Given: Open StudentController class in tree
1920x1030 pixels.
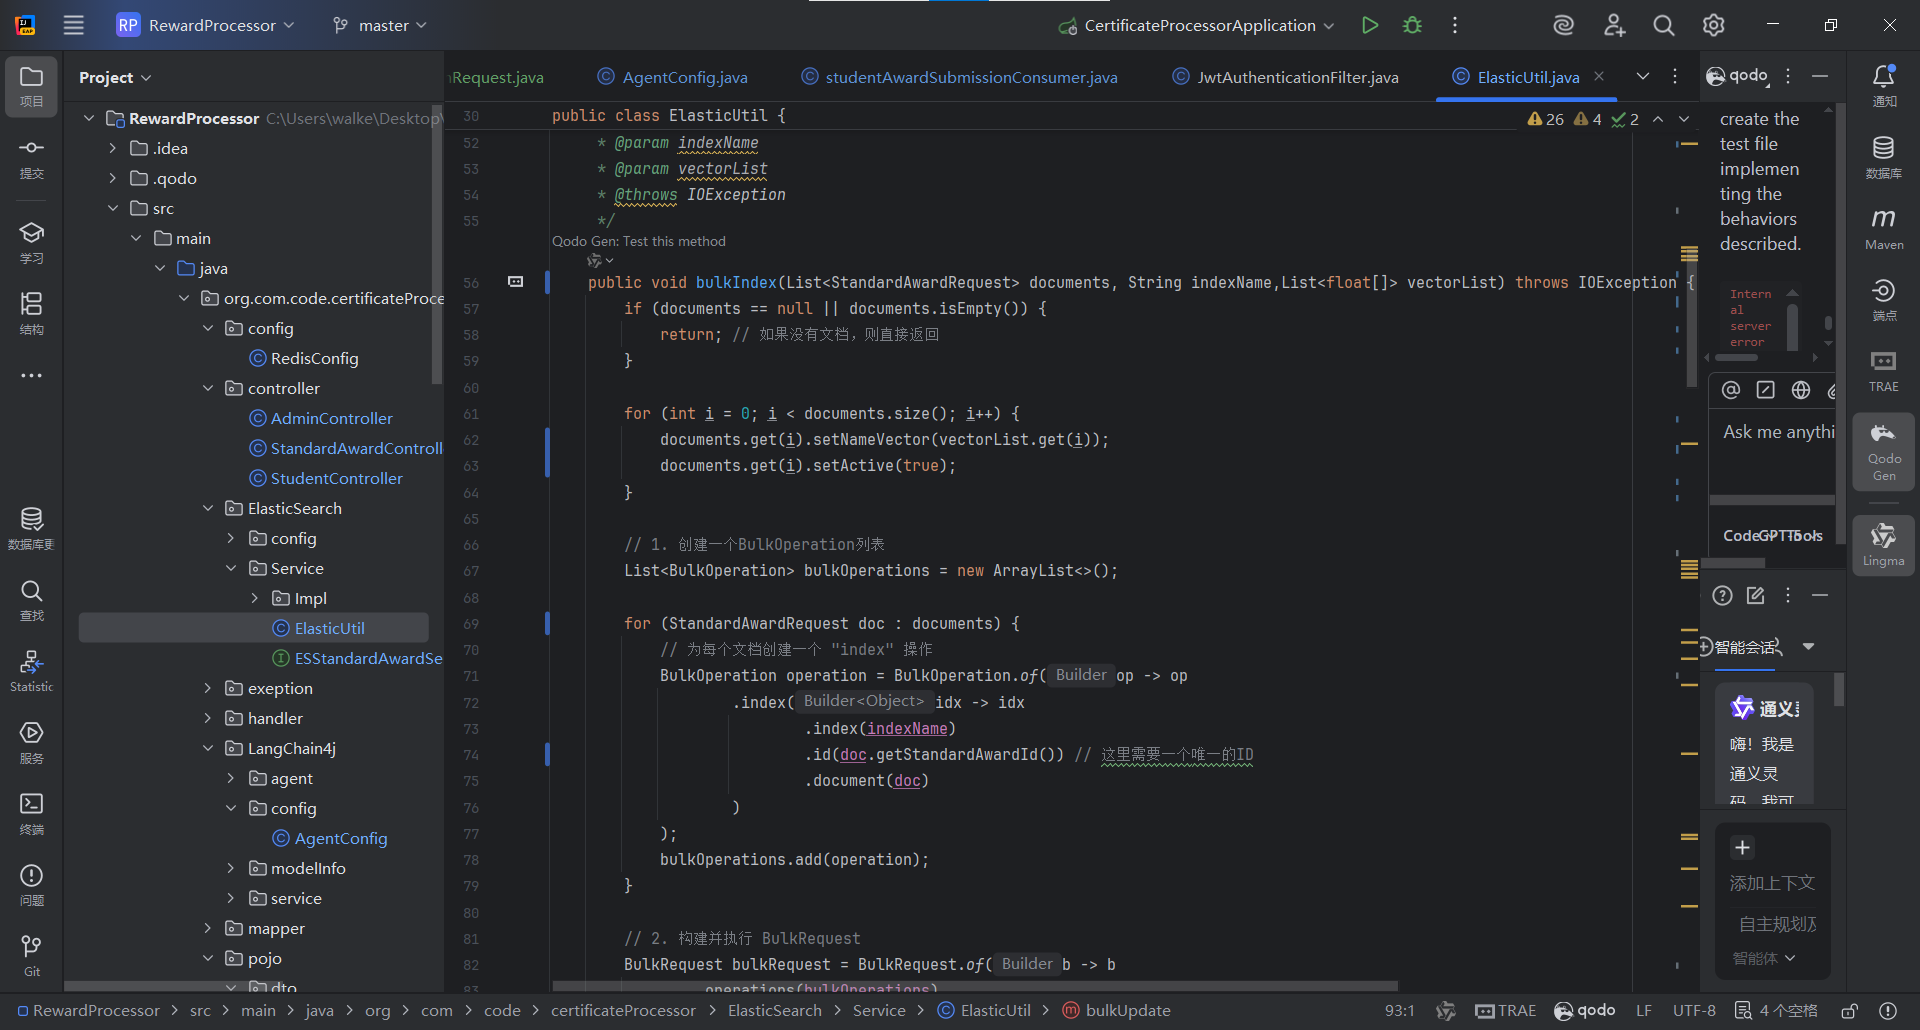Looking at the screenshot, I should click(325, 478).
